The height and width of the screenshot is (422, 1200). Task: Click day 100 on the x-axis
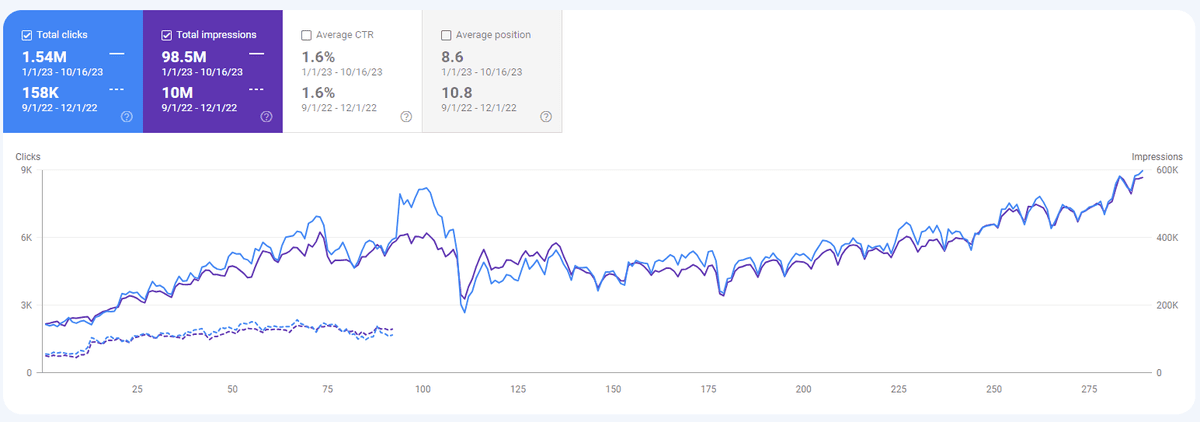coord(422,389)
